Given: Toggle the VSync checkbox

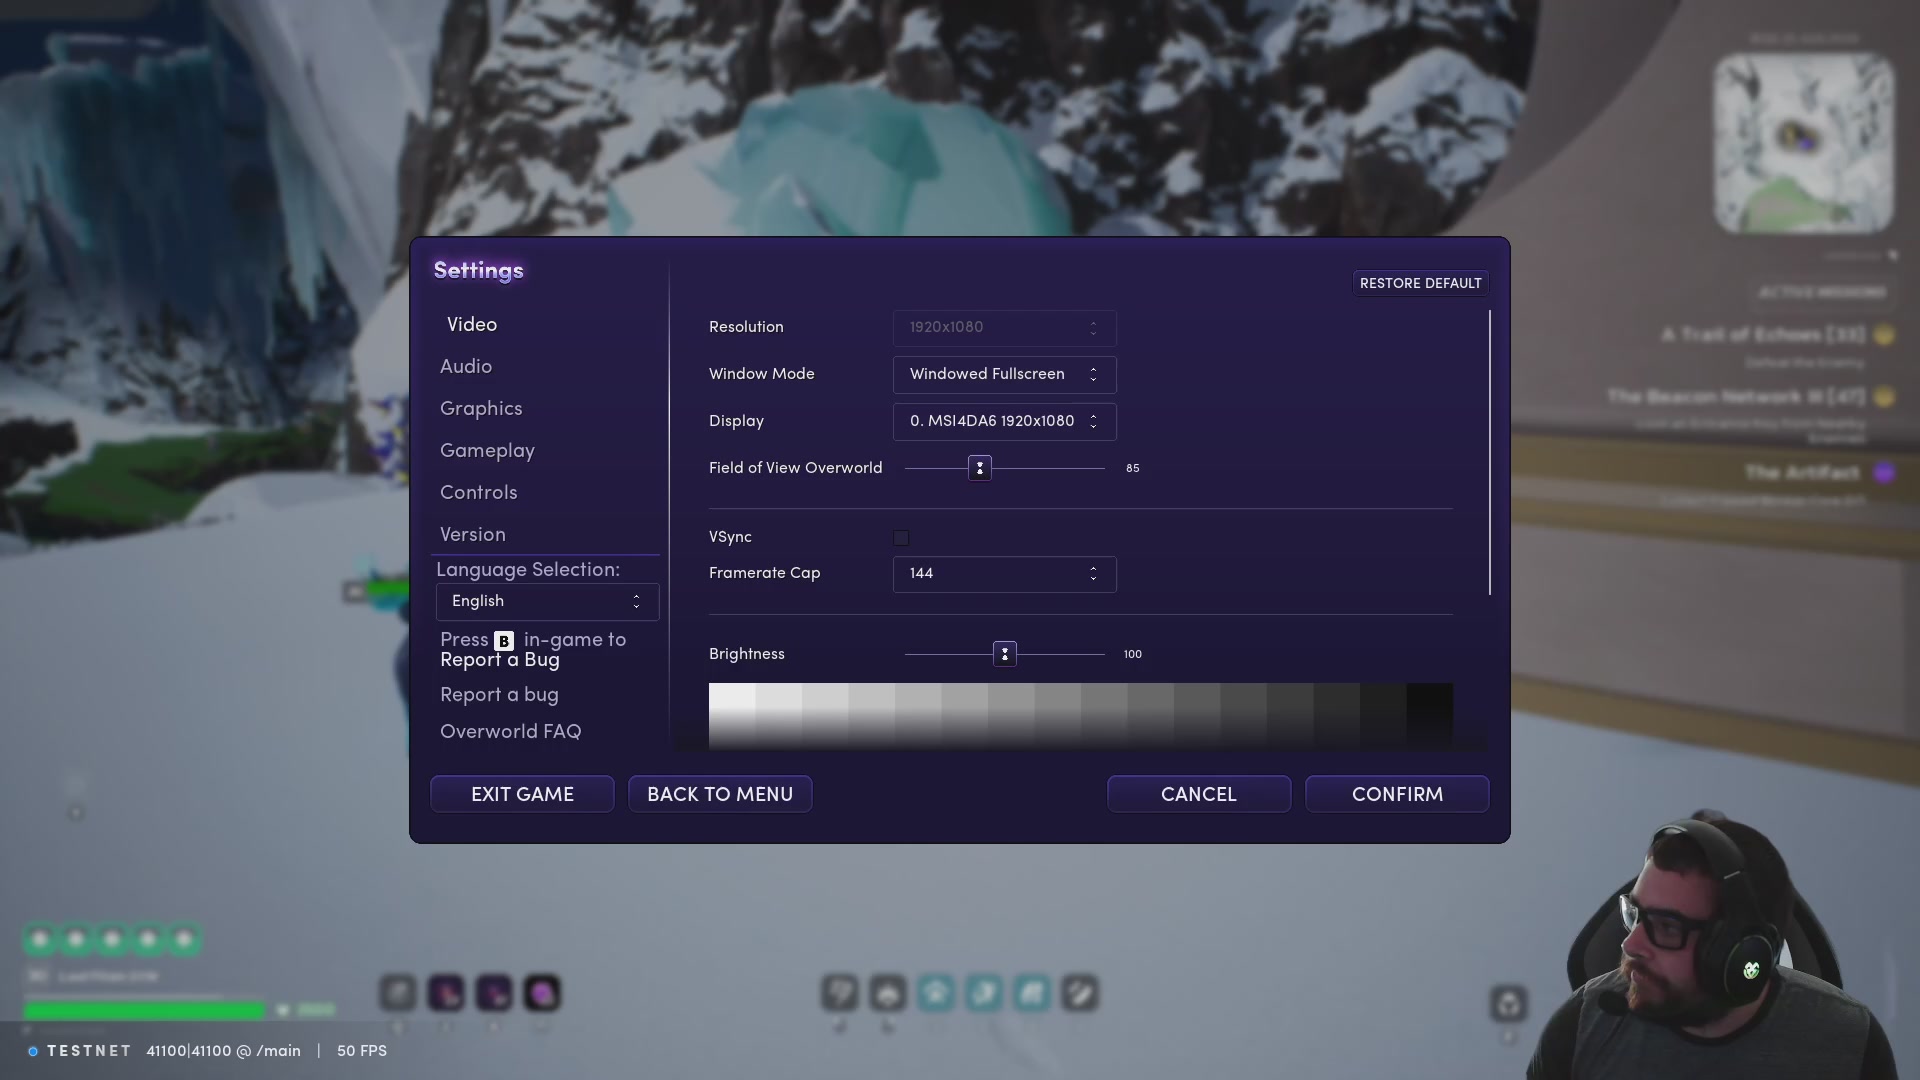Looking at the screenshot, I should (901, 538).
